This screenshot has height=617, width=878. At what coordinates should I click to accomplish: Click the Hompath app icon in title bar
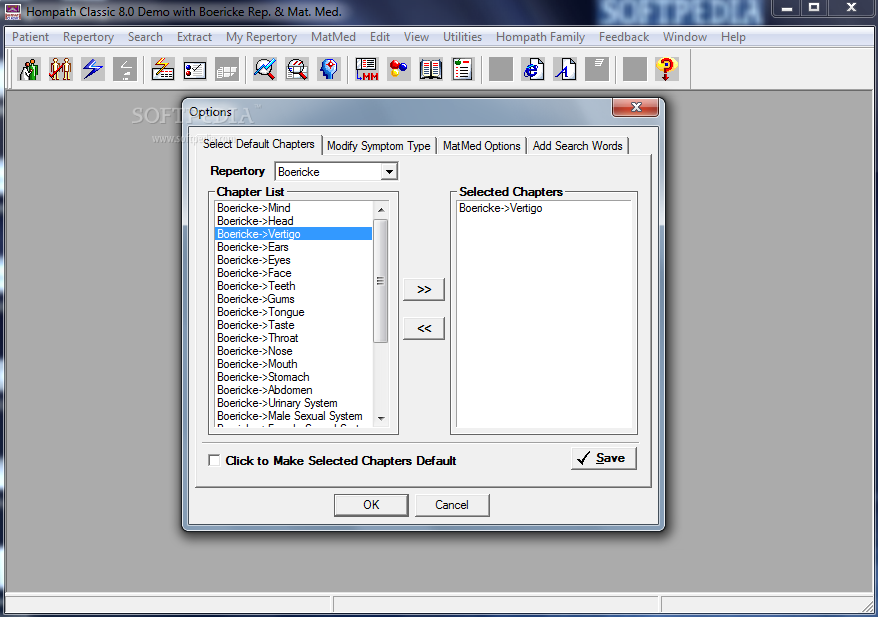[13, 11]
